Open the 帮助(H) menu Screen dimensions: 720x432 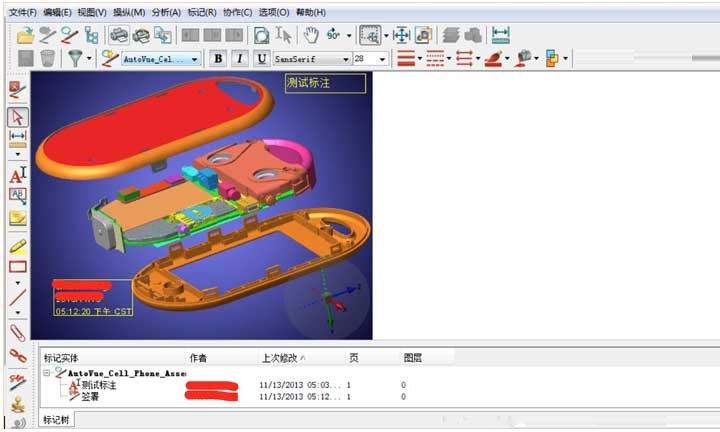point(311,12)
